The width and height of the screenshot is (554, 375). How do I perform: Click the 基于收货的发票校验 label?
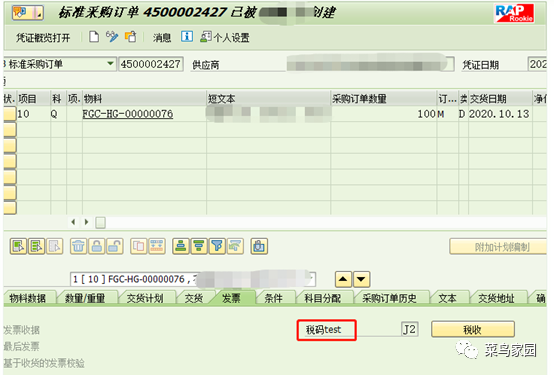click(x=44, y=363)
